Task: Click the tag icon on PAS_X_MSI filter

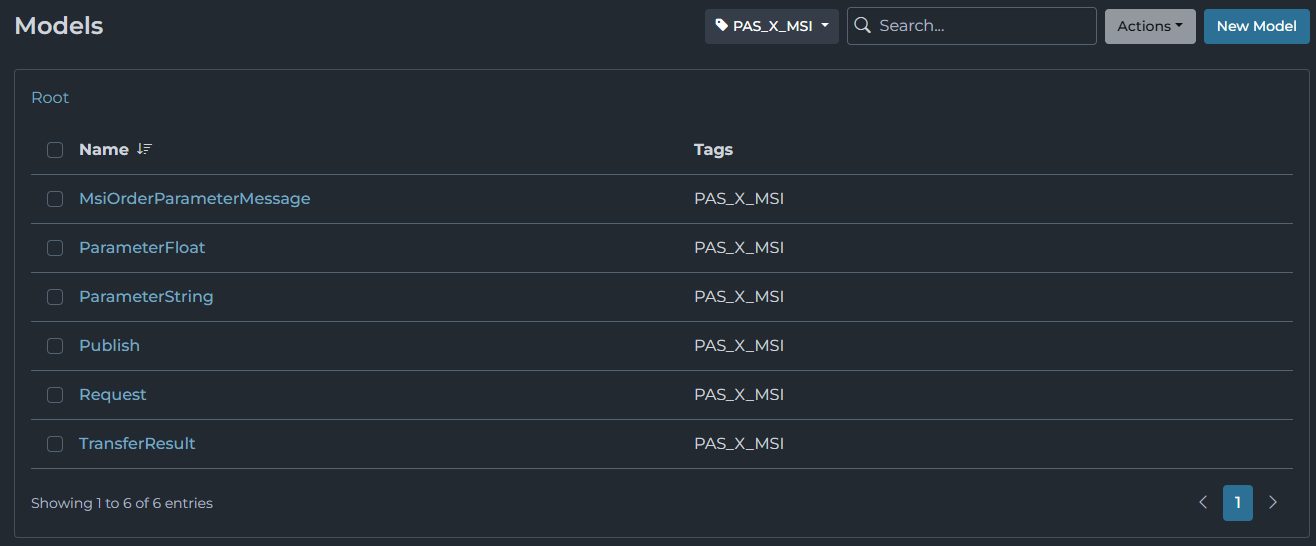Action: pyautogui.click(x=722, y=26)
